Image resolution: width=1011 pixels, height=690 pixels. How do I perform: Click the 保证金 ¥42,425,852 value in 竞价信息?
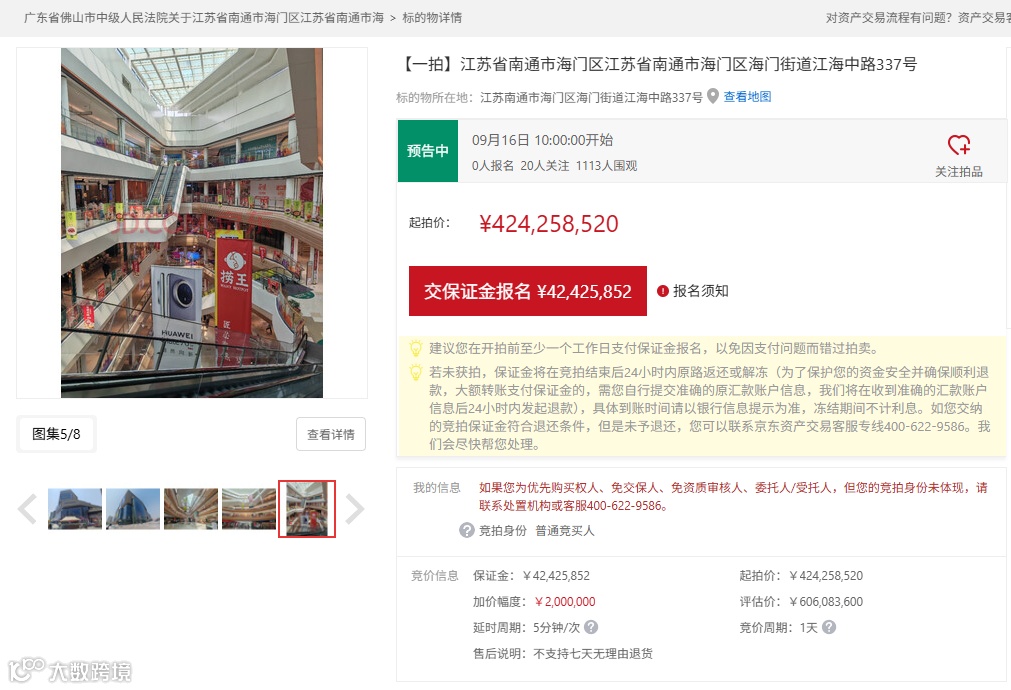click(556, 576)
